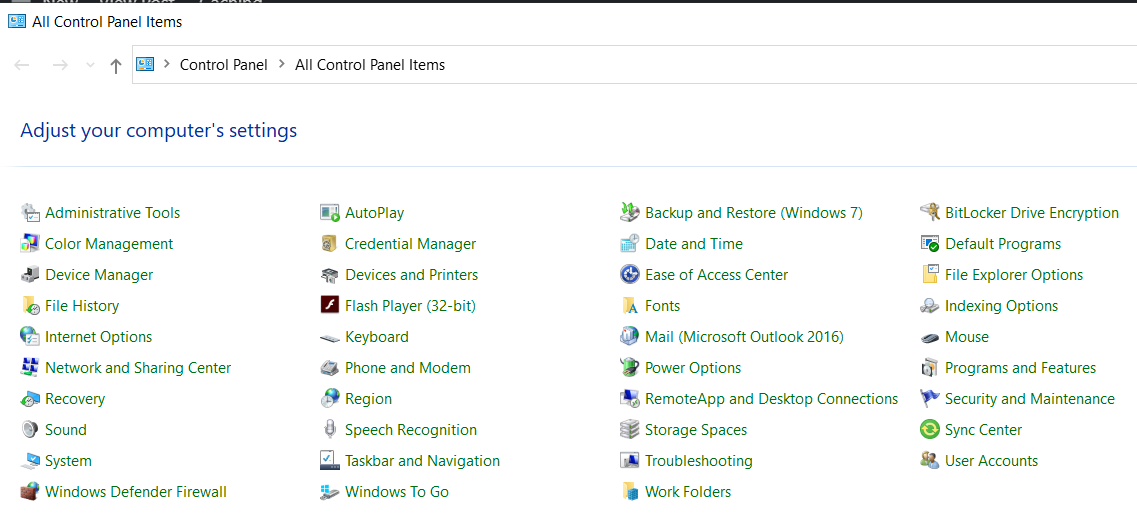This screenshot has width=1137, height=524.
Task: Open the Flash Player (32-bit) icon
Action: pyautogui.click(x=330, y=306)
